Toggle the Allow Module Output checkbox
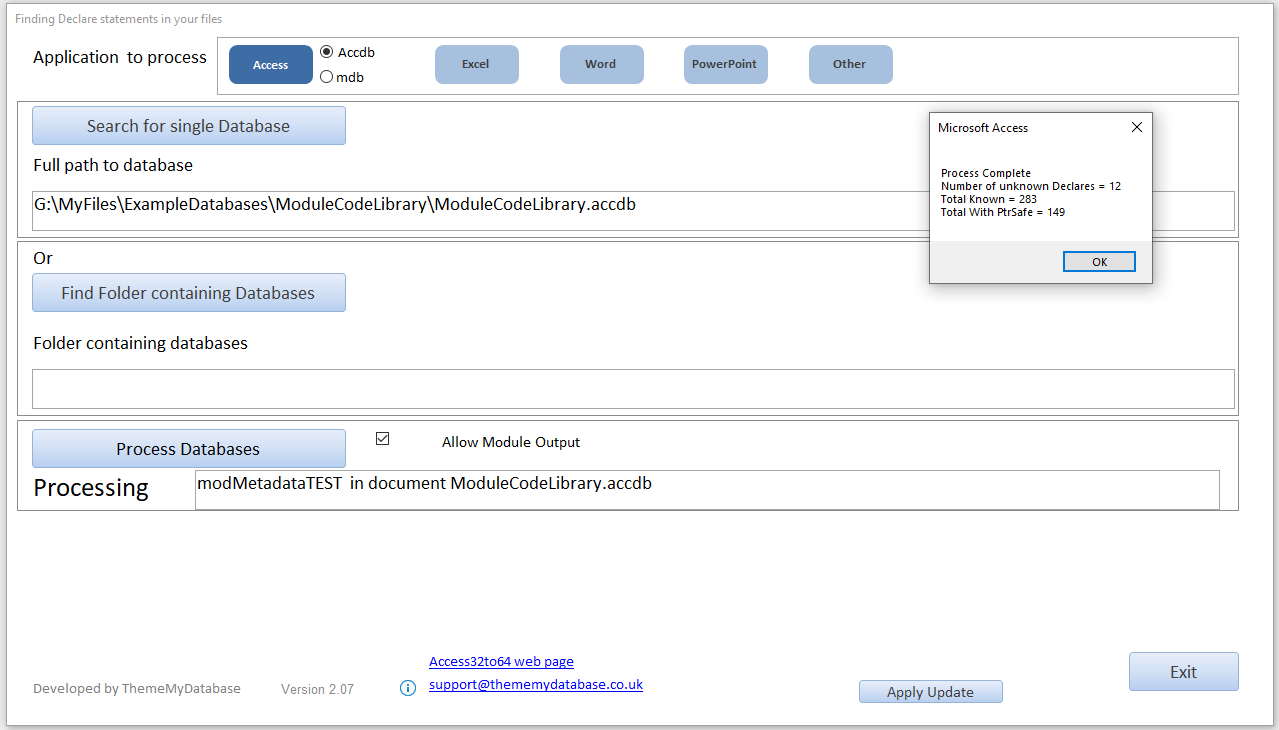The image size is (1279, 730). (x=382, y=438)
